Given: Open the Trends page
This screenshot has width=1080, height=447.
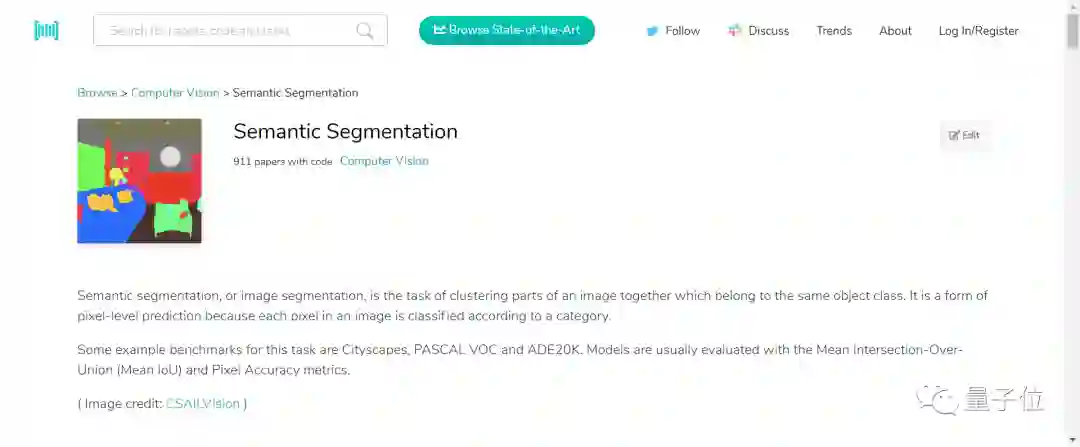Looking at the screenshot, I should point(834,31).
